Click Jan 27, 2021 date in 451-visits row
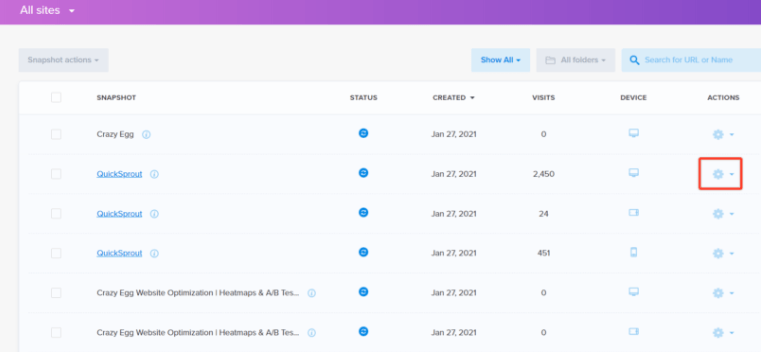 pyautogui.click(x=454, y=253)
